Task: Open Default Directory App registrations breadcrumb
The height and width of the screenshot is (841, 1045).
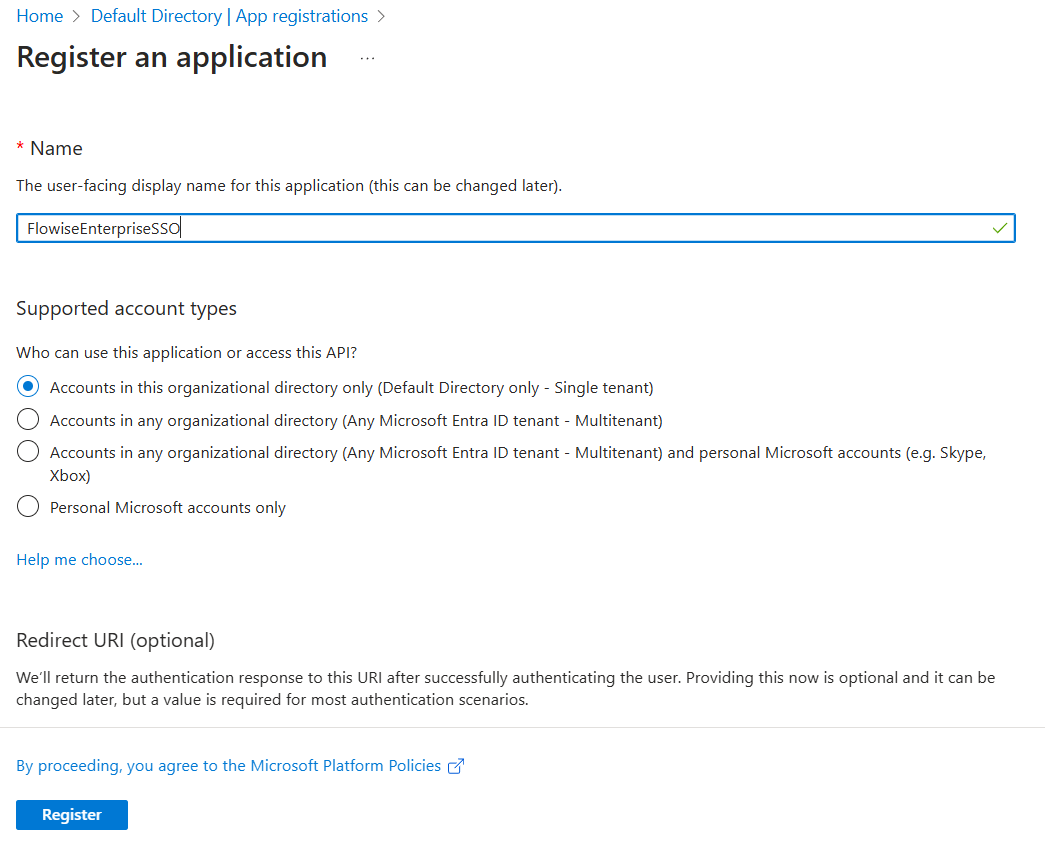Action: [229, 16]
